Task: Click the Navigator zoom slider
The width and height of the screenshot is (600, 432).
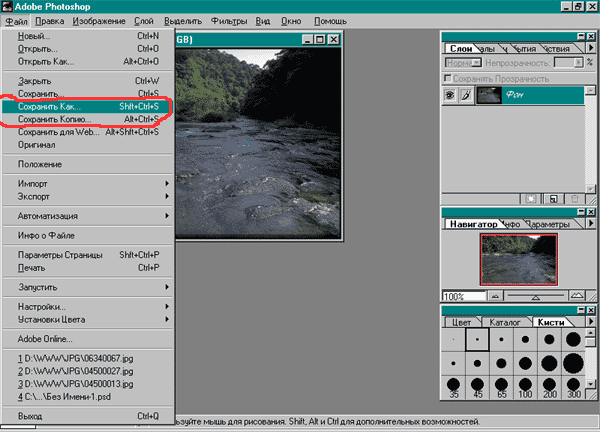Action: (x=536, y=297)
